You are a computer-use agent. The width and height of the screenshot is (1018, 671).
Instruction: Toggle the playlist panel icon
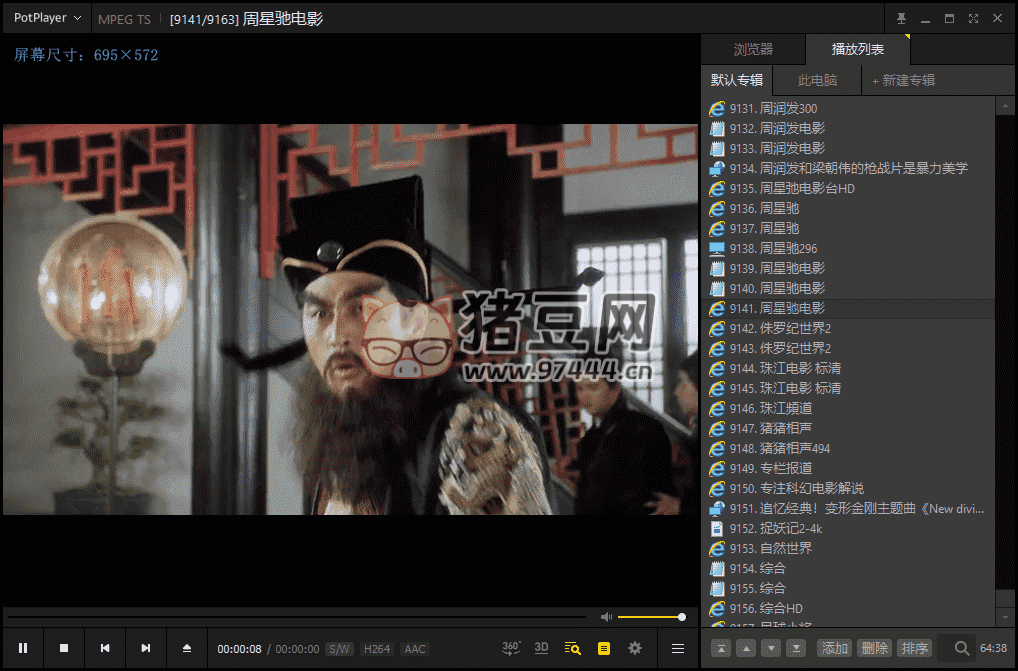click(x=603, y=648)
